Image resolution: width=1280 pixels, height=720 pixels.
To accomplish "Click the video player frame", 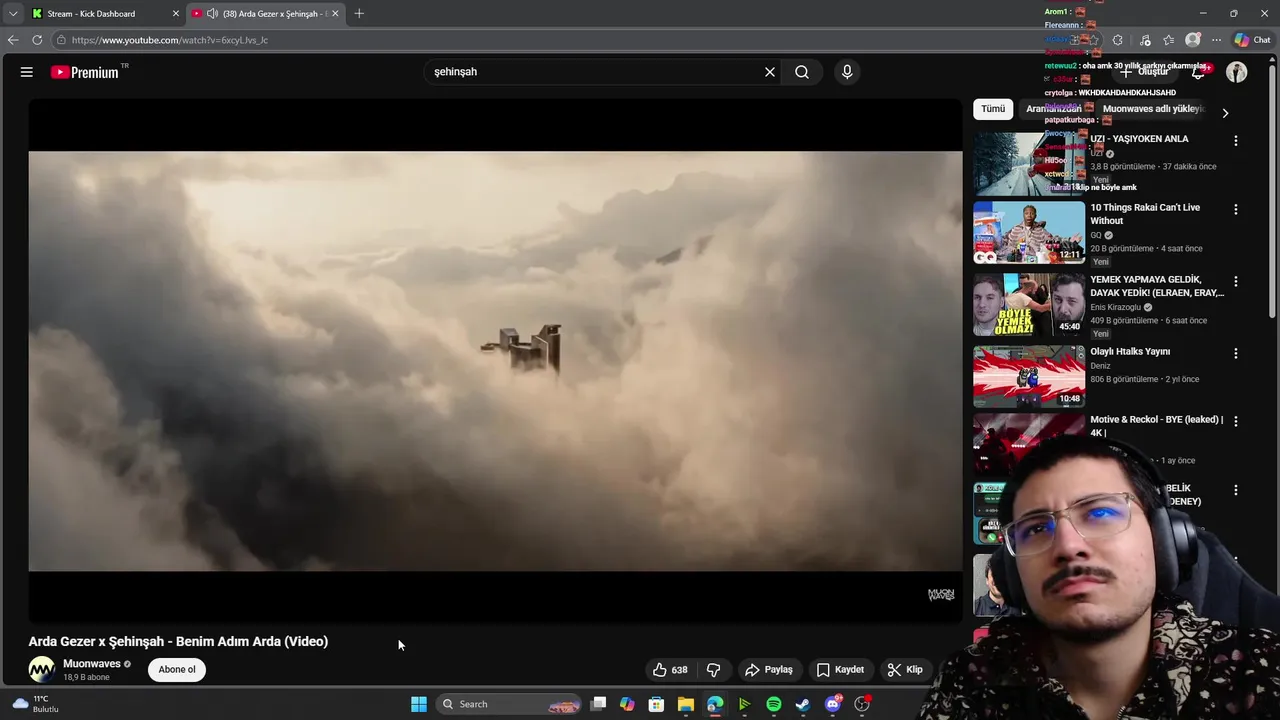I will point(495,361).
